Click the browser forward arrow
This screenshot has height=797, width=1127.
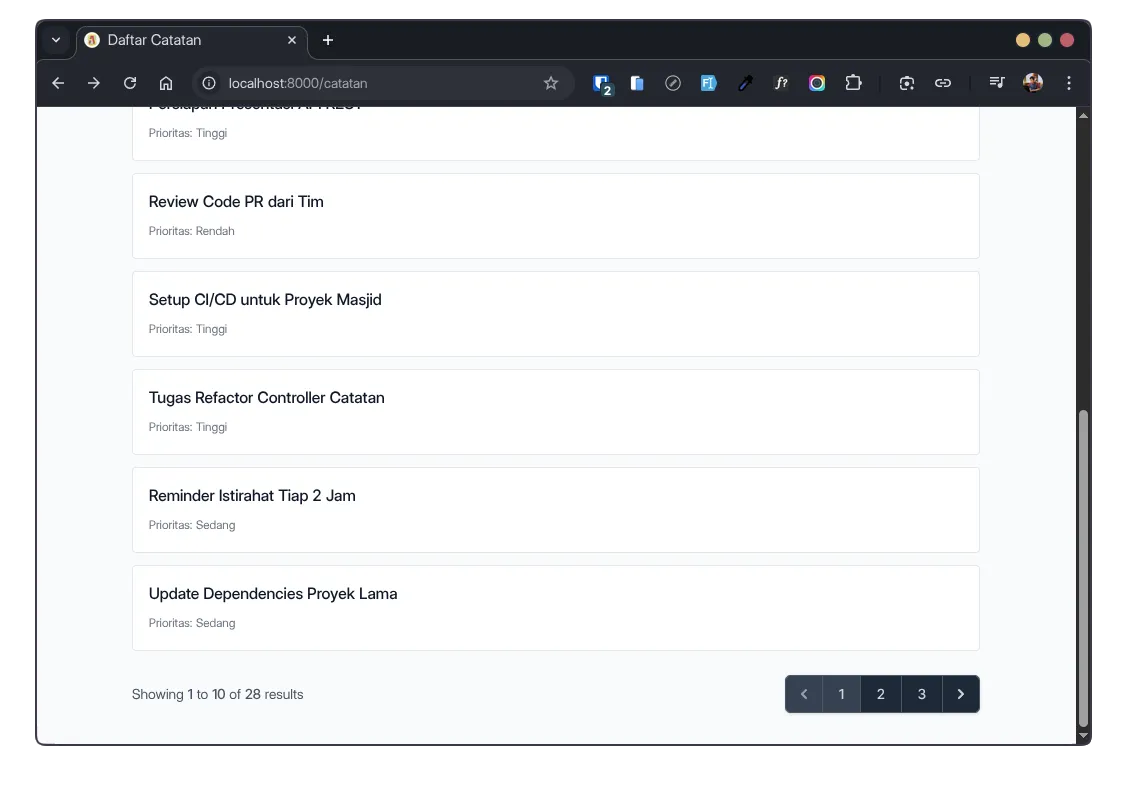click(94, 83)
